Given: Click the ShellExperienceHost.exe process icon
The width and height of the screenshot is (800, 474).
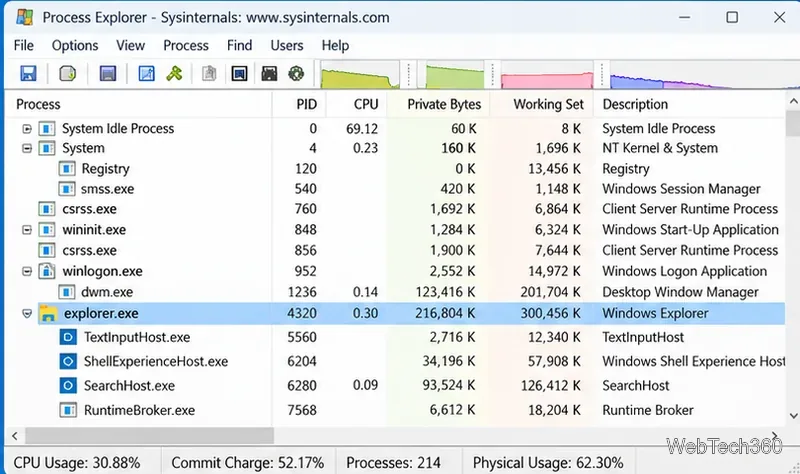Looking at the screenshot, I should tap(68, 361).
